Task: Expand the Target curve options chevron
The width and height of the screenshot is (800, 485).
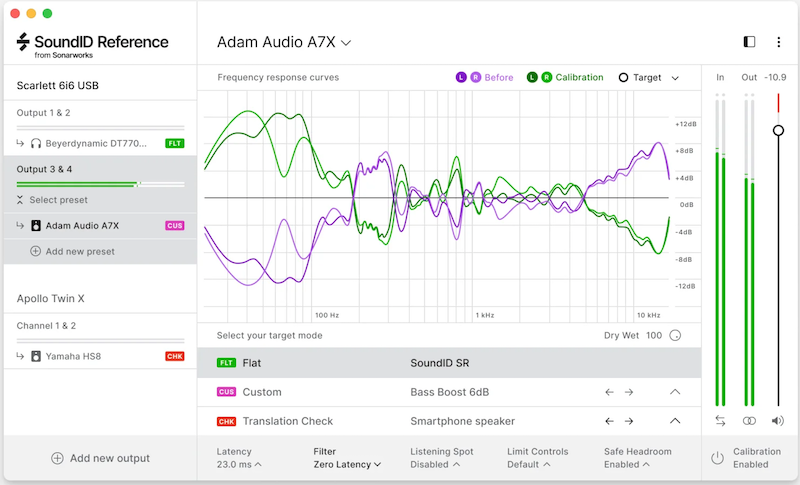Action: (675, 78)
